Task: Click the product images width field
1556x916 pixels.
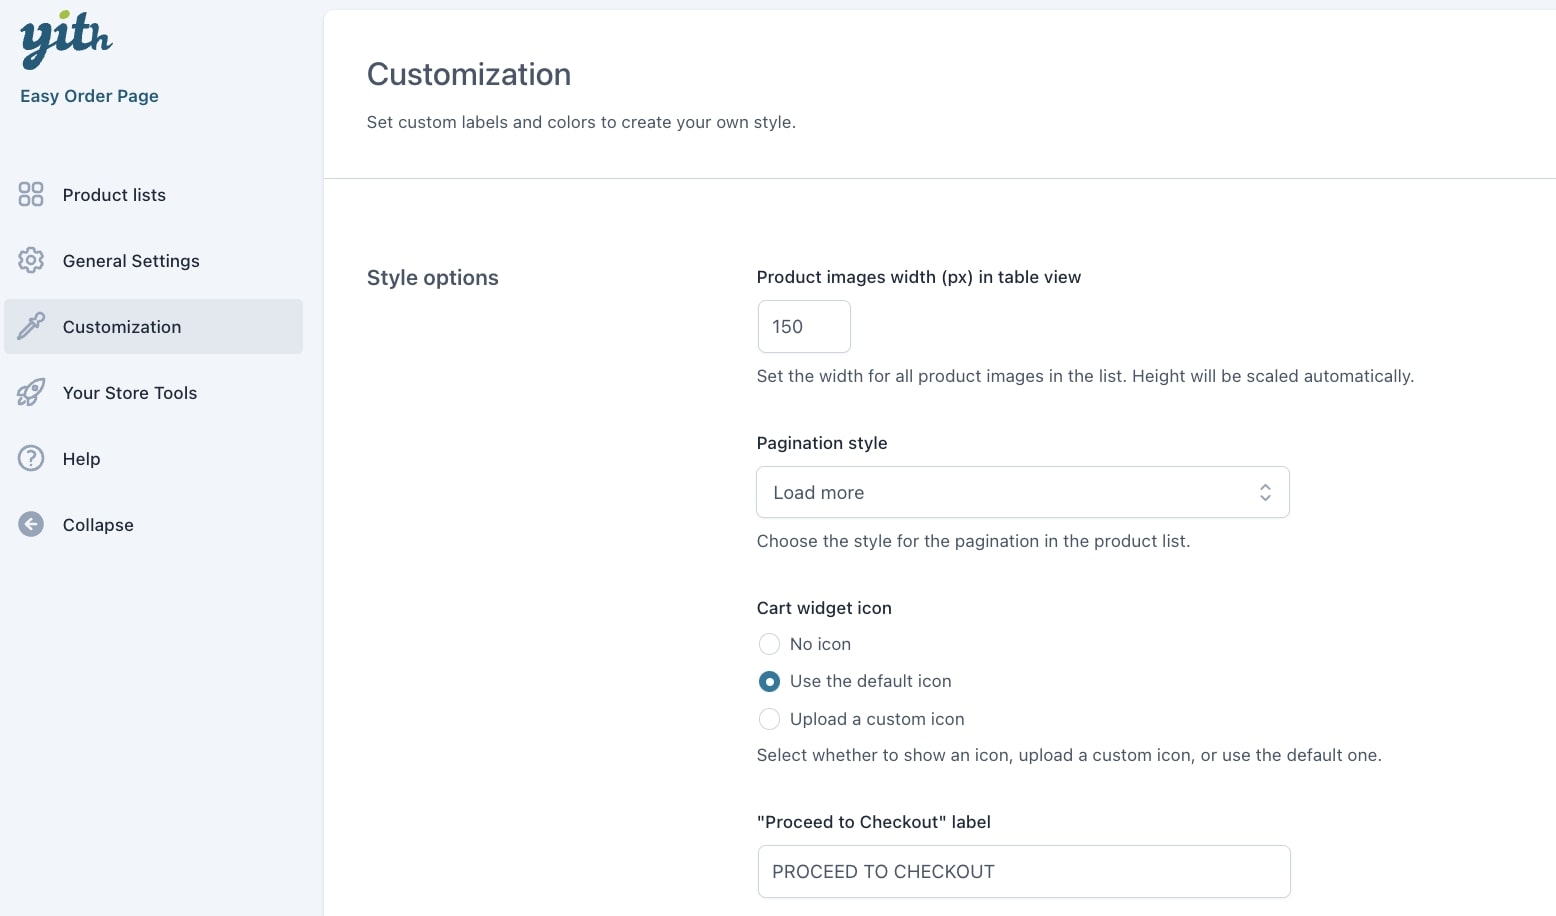Action: (804, 326)
